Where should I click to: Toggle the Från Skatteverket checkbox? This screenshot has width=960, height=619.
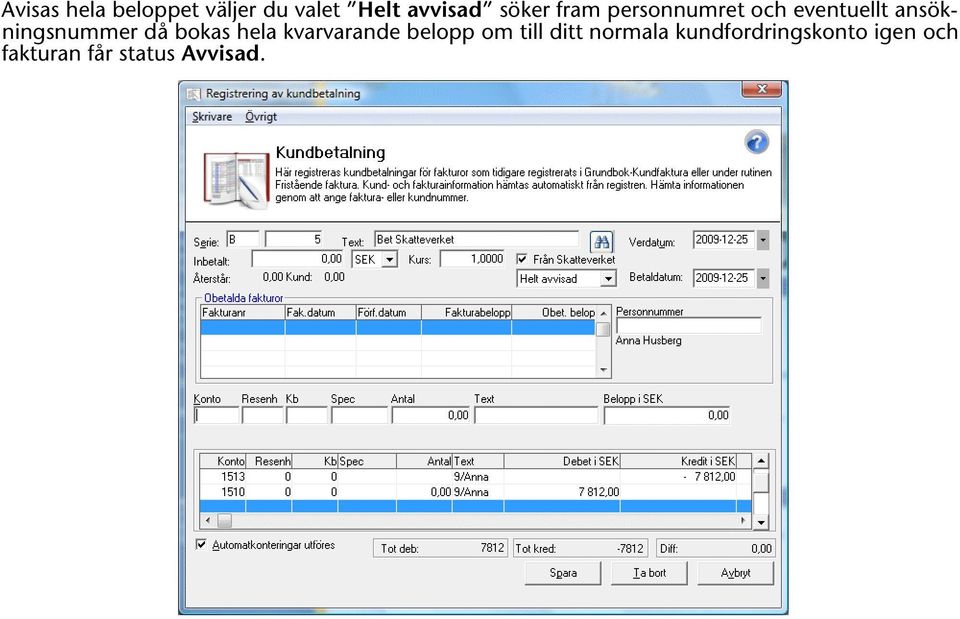(x=522, y=259)
